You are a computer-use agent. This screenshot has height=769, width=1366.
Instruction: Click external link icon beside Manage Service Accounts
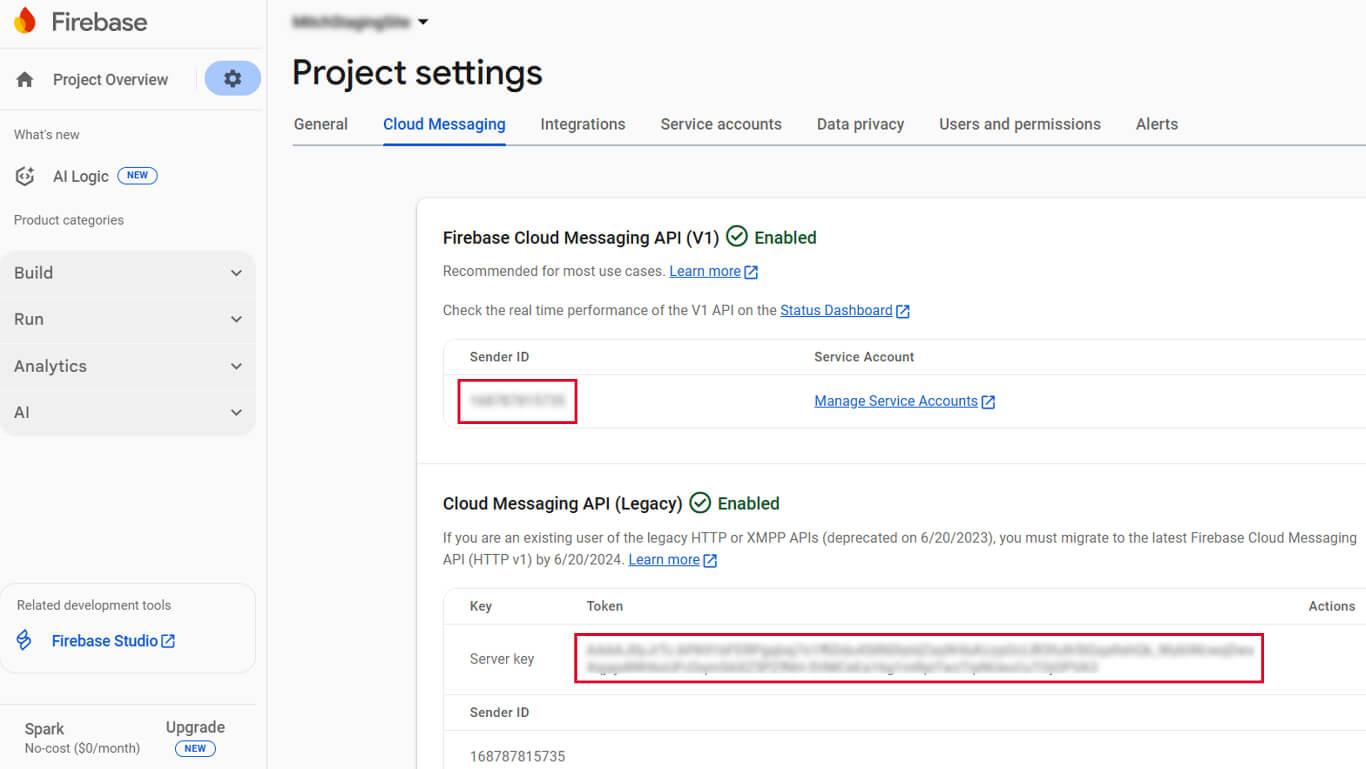pos(988,402)
